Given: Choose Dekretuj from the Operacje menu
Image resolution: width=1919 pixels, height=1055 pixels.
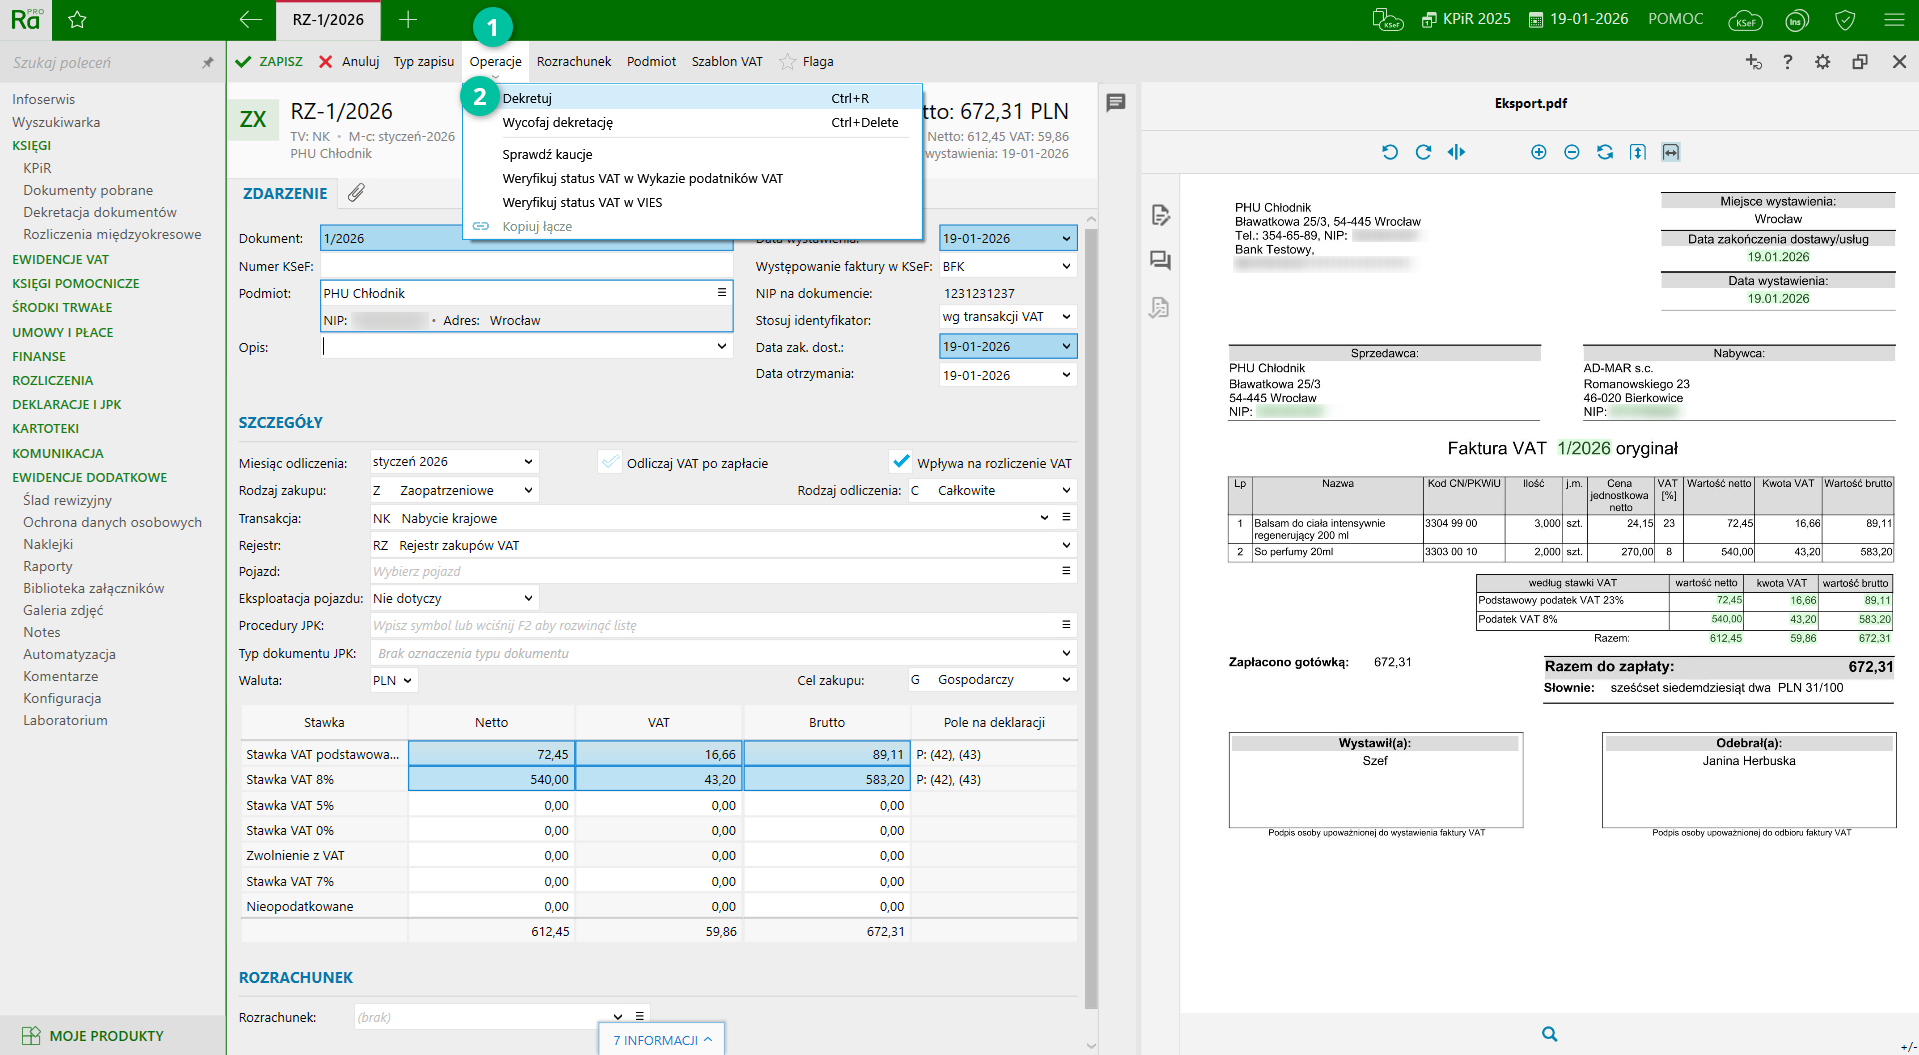Looking at the screenshot, I should click(527, 98).
